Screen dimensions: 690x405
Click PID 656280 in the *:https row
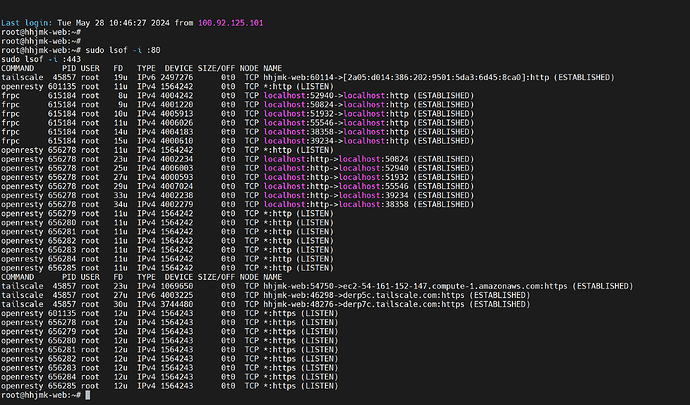click(x=62, y=341)
